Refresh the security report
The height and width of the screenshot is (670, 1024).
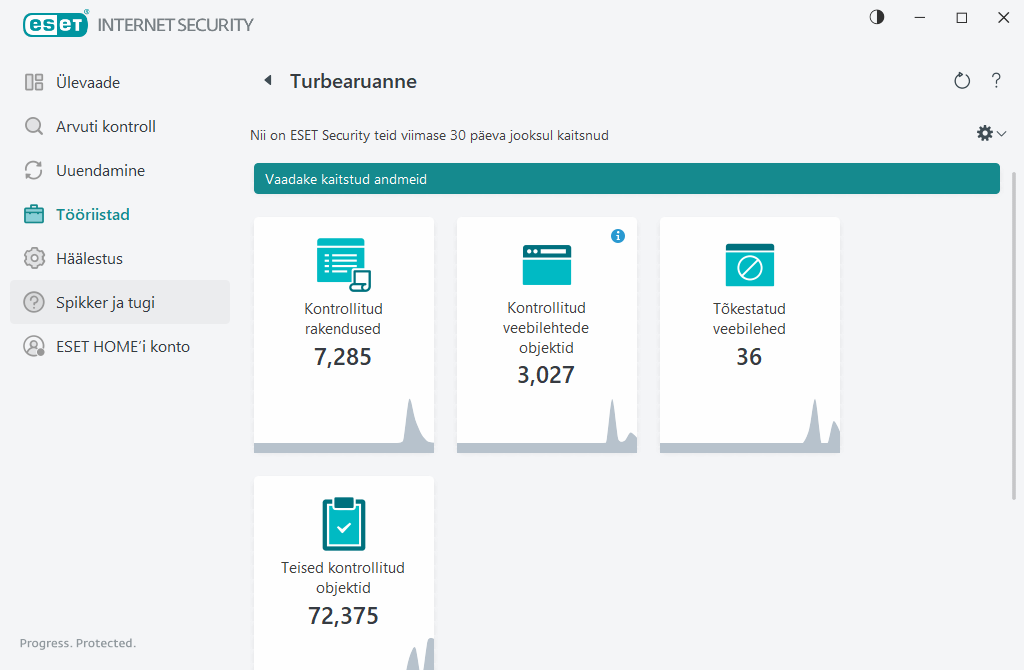click(962, 81)
